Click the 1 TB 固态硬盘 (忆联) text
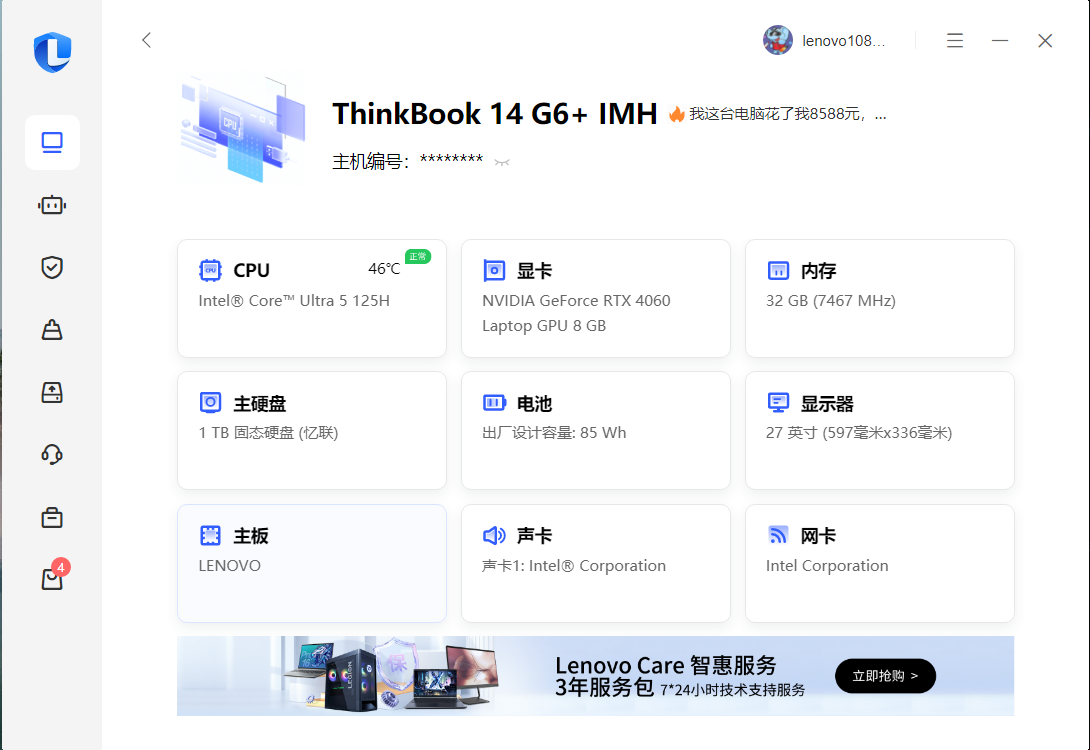The height and width of the screenshot is (750, 1090). point(268,433)
